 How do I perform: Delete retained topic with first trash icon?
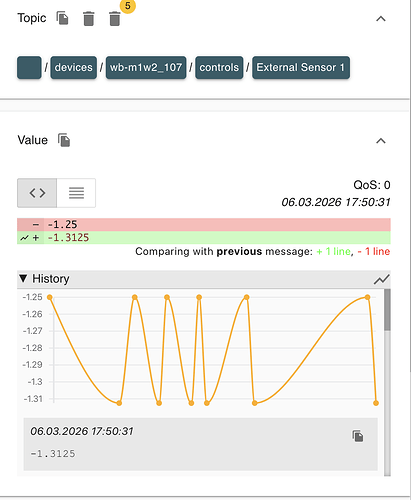89,19
